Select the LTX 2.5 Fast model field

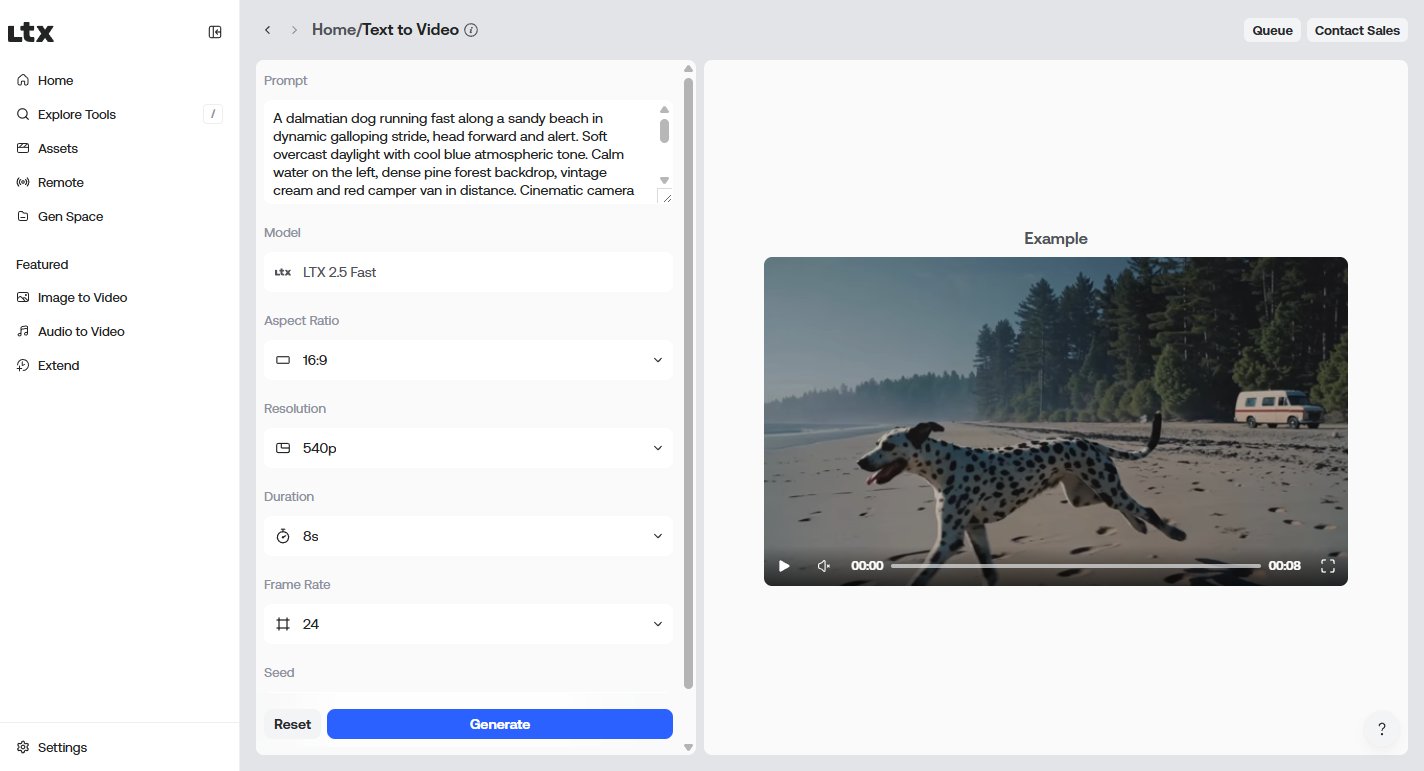[x=468, y=272]
